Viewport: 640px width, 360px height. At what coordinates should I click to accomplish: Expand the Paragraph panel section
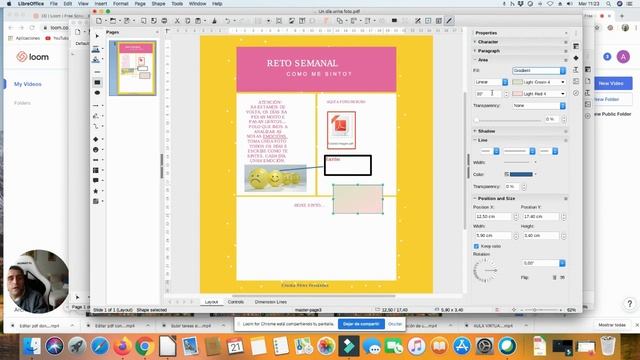[x=488, y=51]
